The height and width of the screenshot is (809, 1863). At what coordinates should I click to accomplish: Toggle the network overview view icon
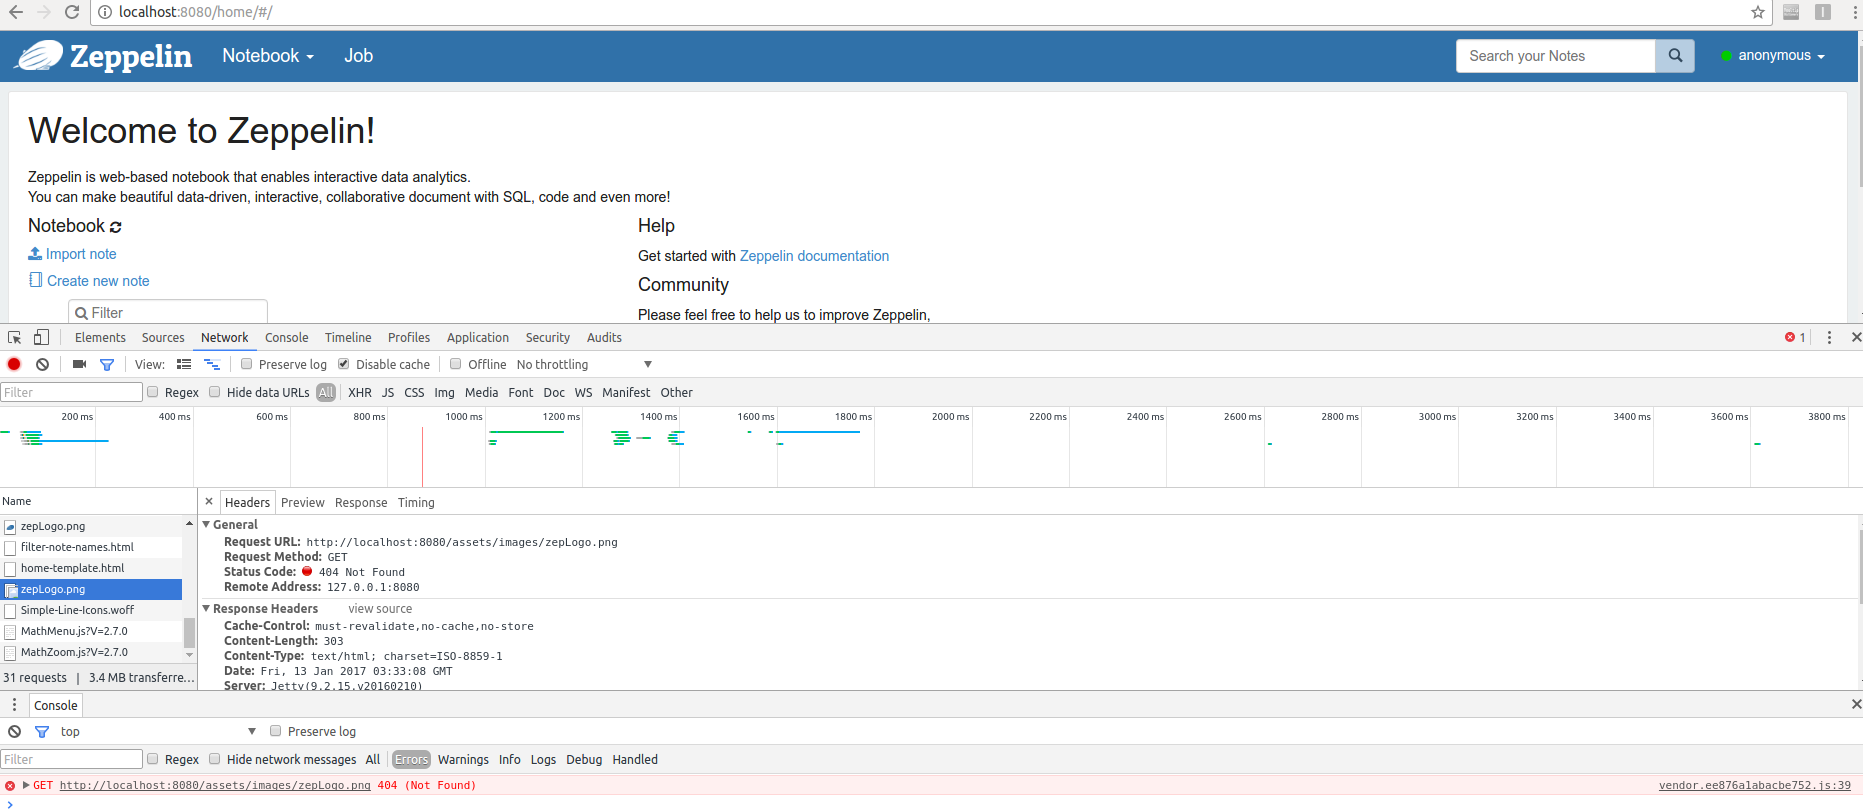pyautogui.click(x=212, y=364)
